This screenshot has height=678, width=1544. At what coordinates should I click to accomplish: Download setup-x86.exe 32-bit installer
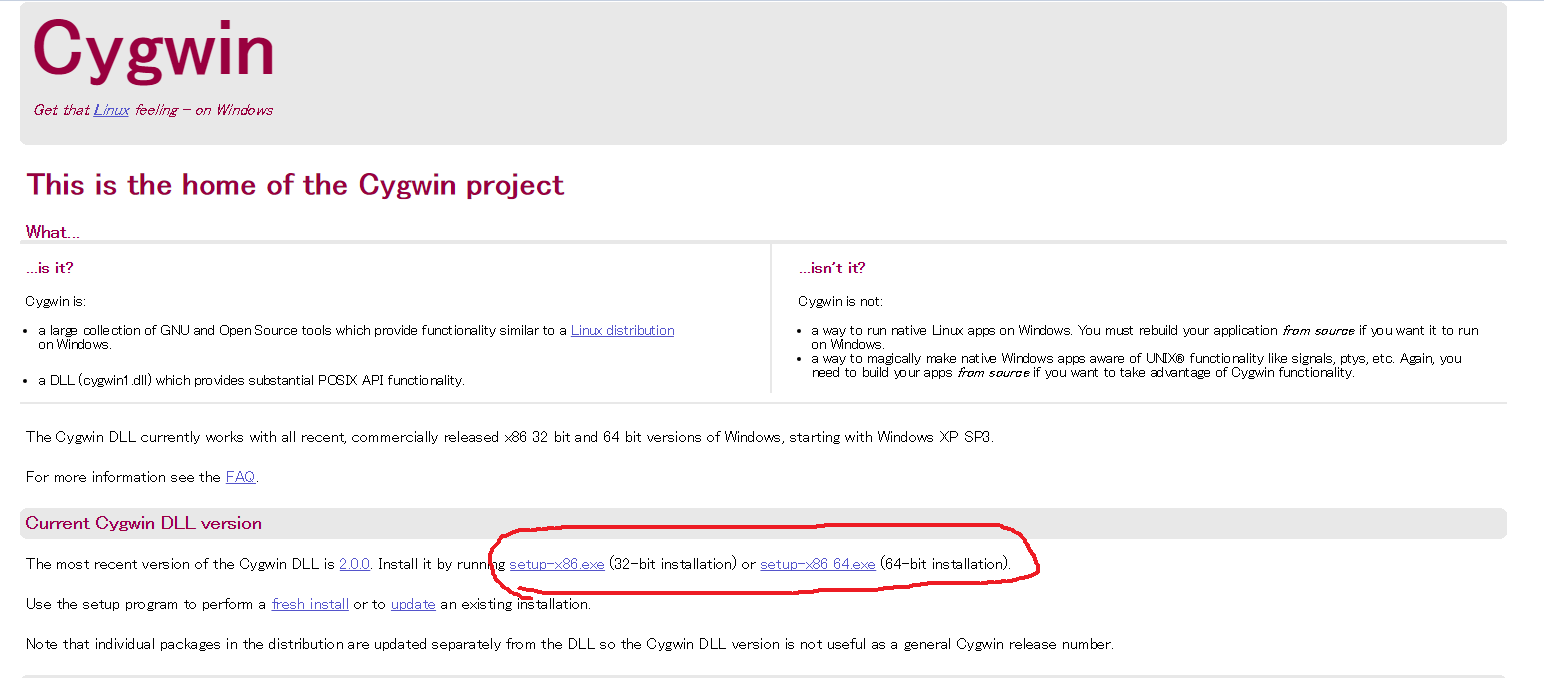pyautogui.click(x=557, y=564)
